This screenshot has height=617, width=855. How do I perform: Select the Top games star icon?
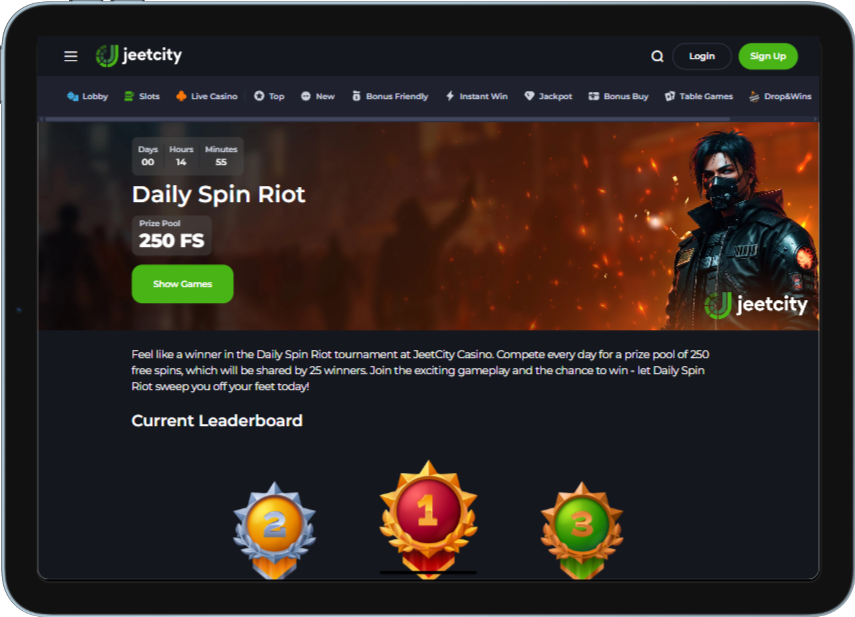(259, 96)
